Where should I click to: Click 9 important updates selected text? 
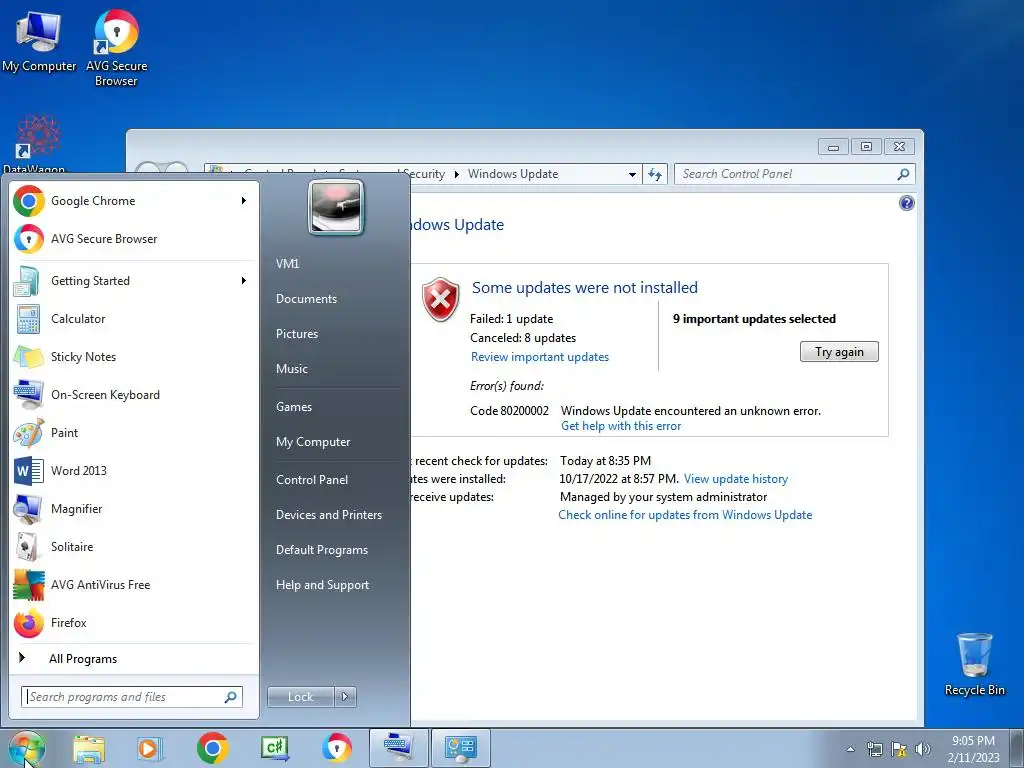[754, 319]
